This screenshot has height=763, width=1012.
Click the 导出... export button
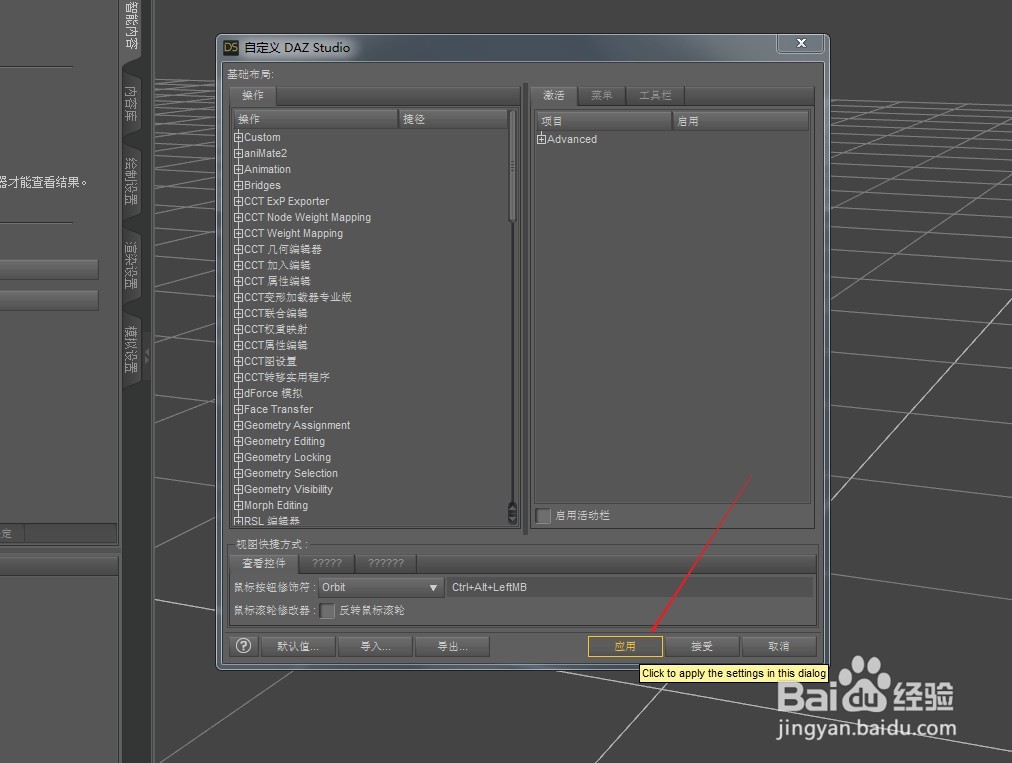tap(452, 646)
